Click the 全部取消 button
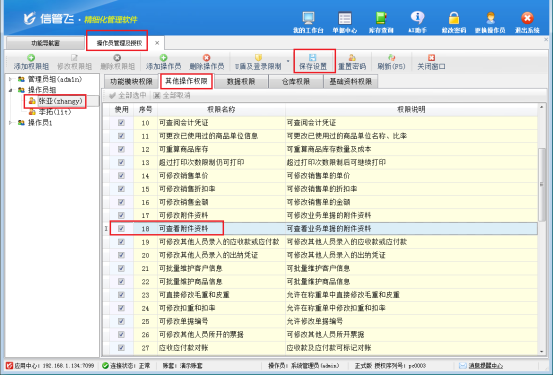Image resolution: width=554 pixels, height=376 pixels. point(172,95)
